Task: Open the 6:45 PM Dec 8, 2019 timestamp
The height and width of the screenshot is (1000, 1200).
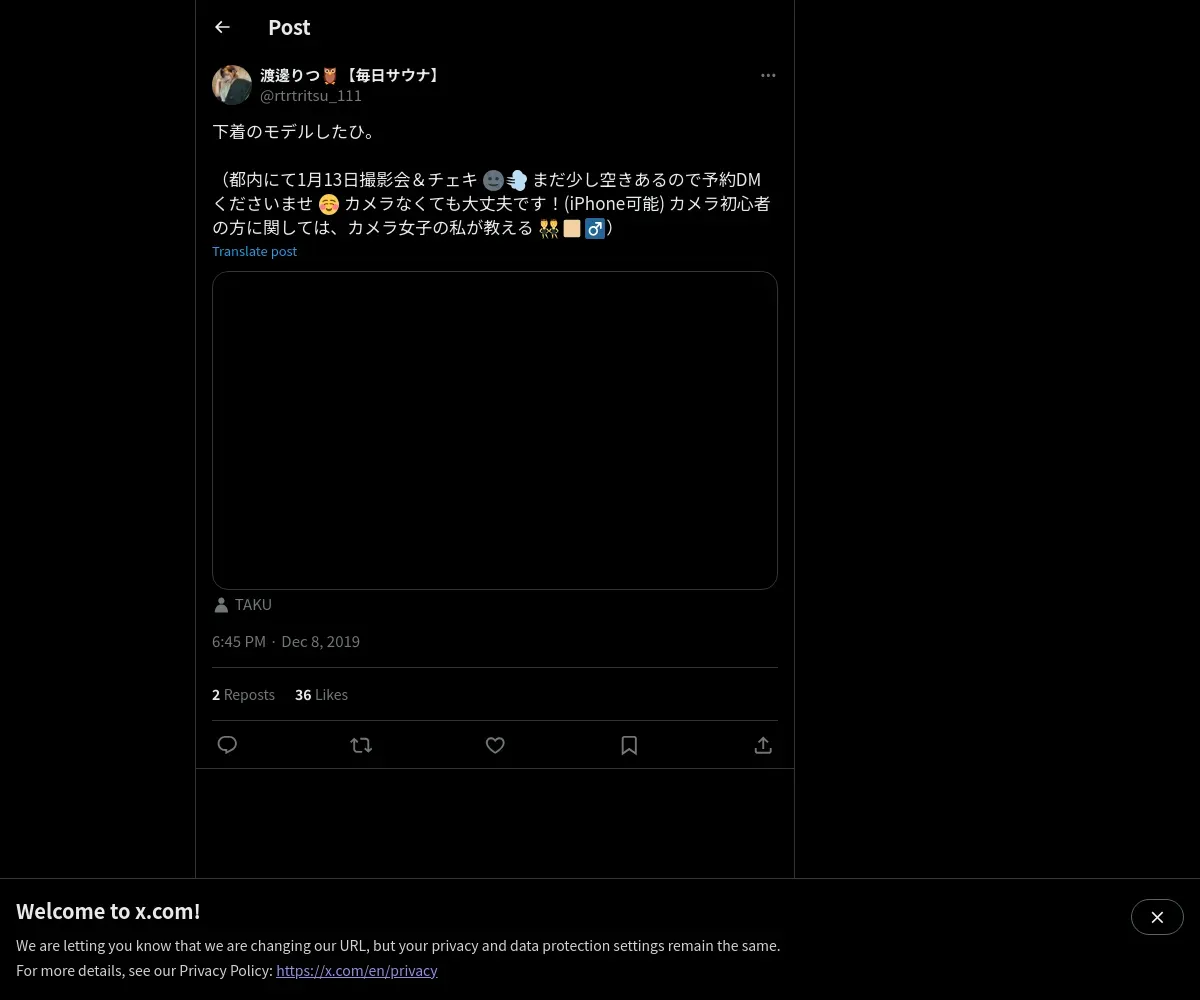Action: [286, 641]
